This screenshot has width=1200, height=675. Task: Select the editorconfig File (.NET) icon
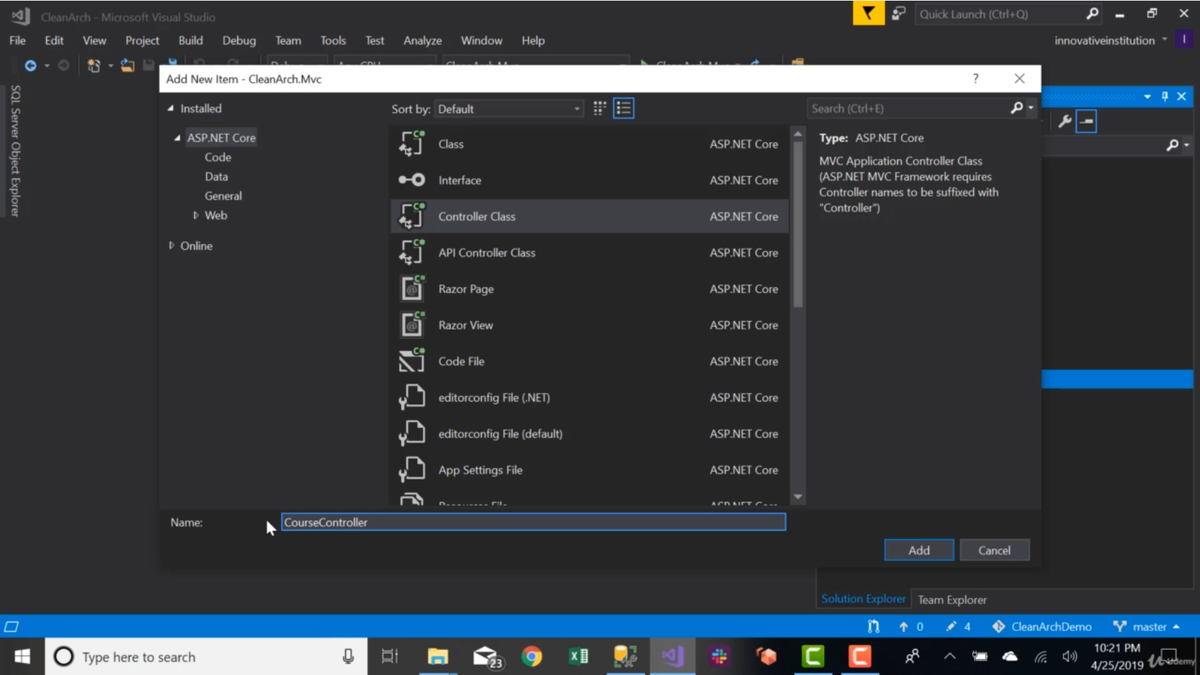click(x=412, y=397)
